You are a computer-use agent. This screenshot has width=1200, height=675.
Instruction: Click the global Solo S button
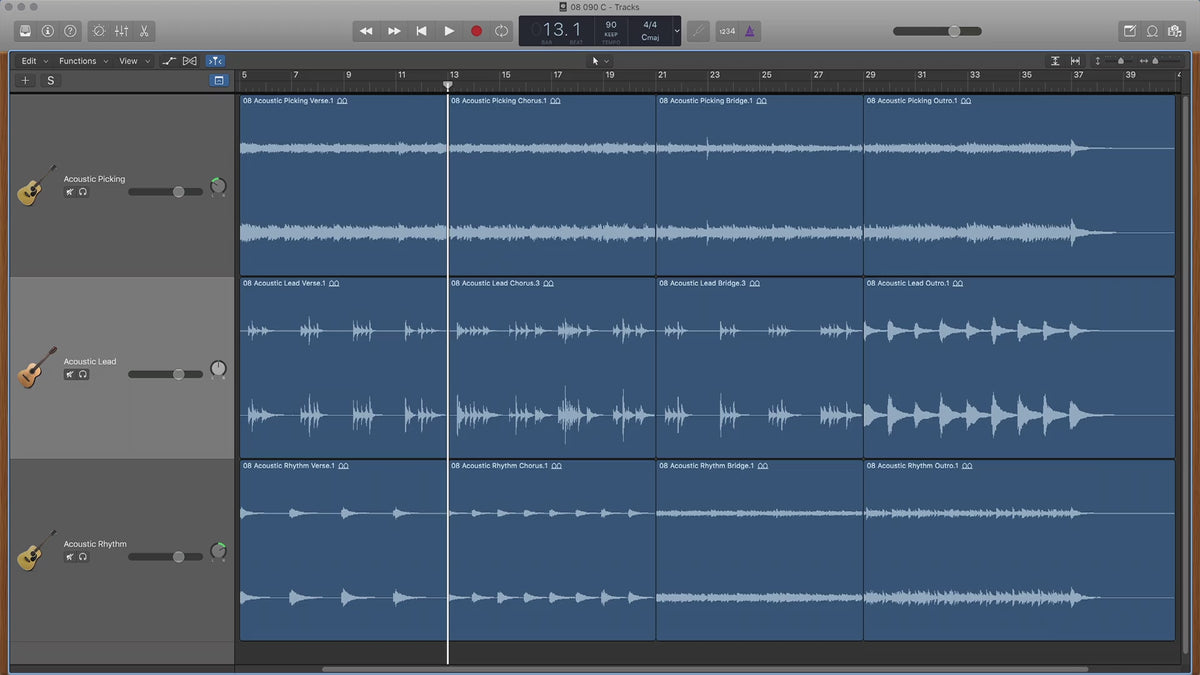[x=51, y=81]
